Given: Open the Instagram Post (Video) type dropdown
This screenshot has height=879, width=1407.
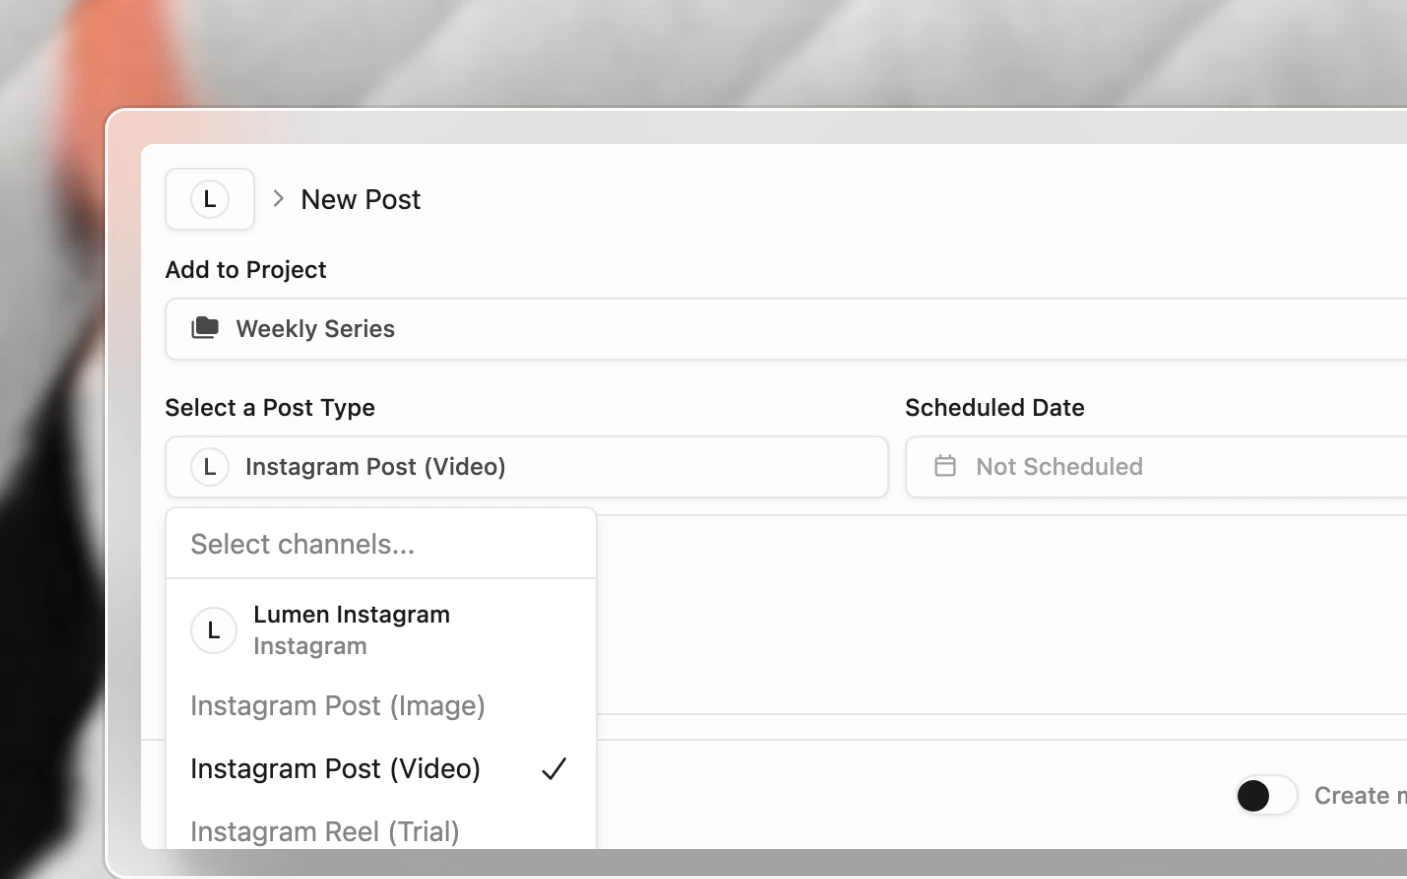Looking at the screenshot, I should pos(527,467).
